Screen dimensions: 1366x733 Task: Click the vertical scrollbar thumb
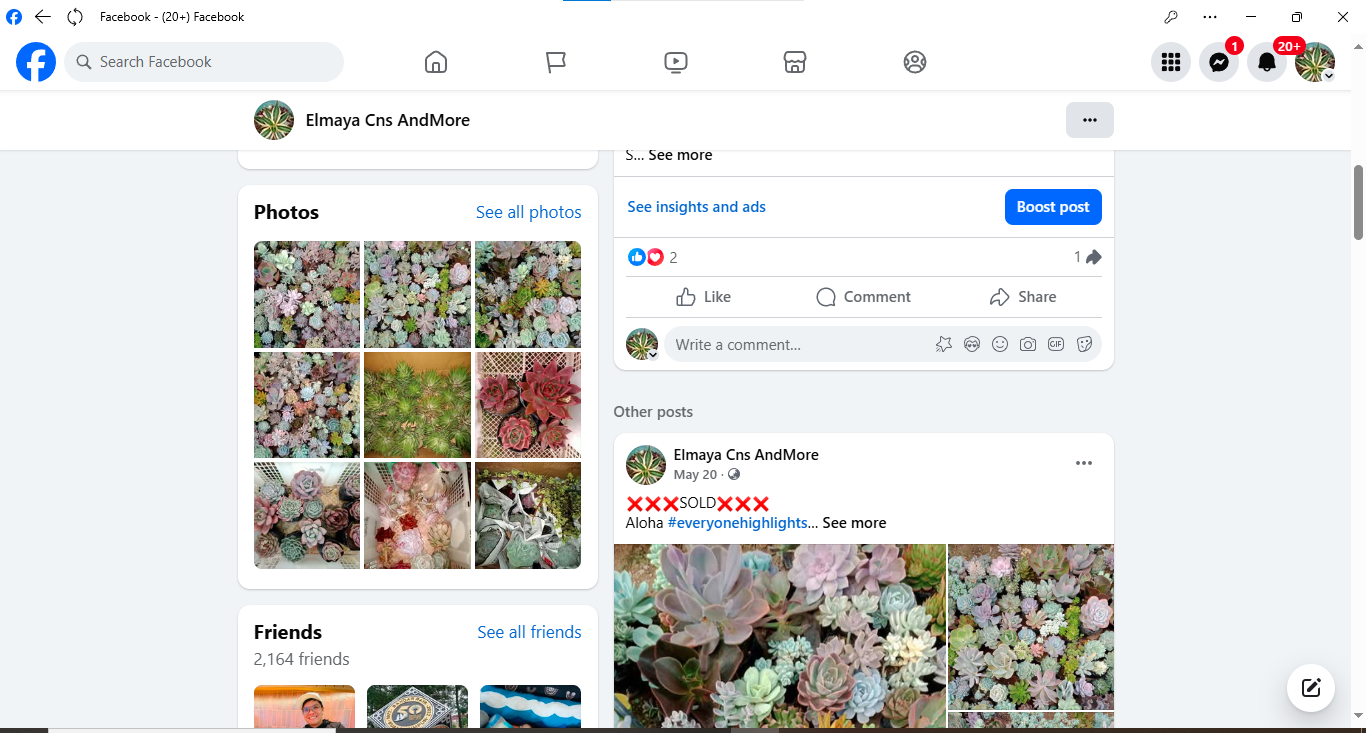tap(1358, 202)
